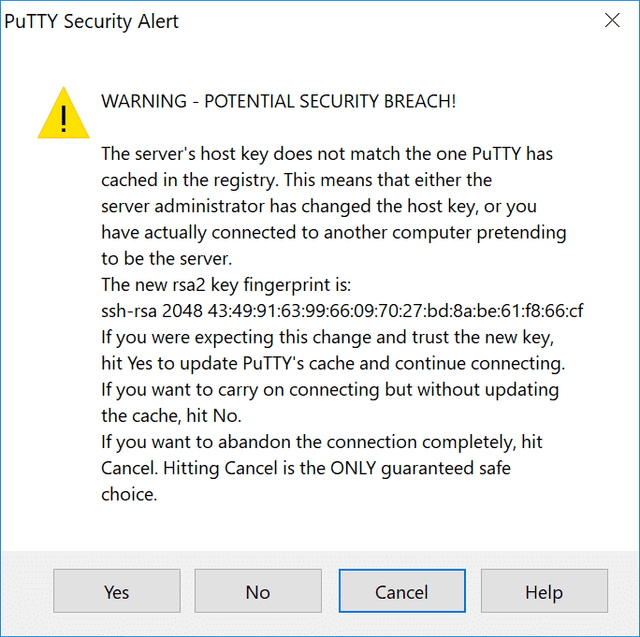Choose No to connect without caching
This screenshot has width=640, height=637.
pyautogui.click(x=258, y=592)
